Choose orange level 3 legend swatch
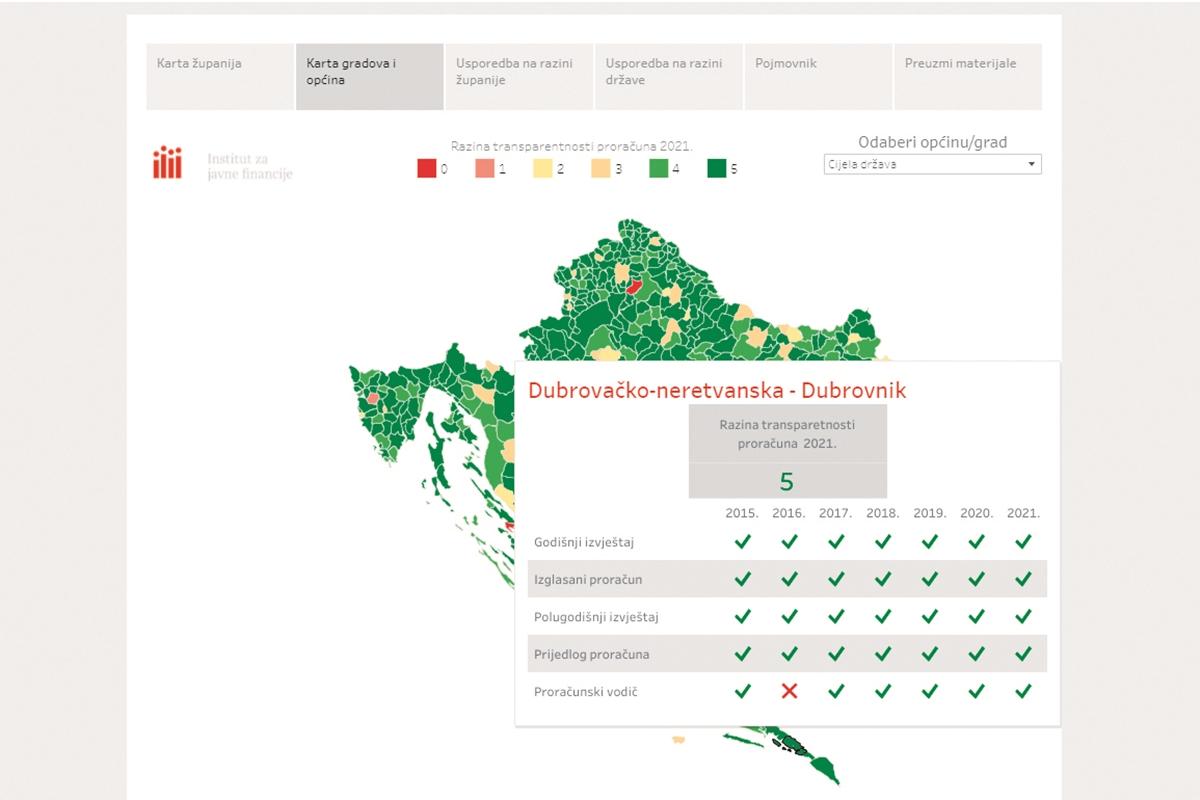 coord(600,169)
